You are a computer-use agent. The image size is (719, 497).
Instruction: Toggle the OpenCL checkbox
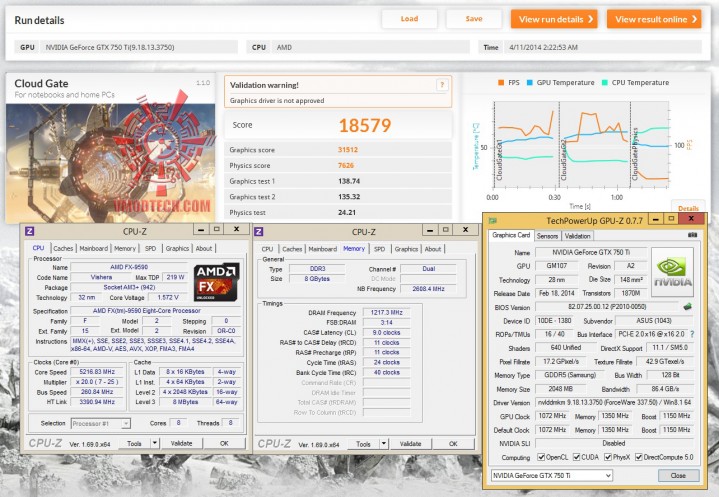point(541,457)
